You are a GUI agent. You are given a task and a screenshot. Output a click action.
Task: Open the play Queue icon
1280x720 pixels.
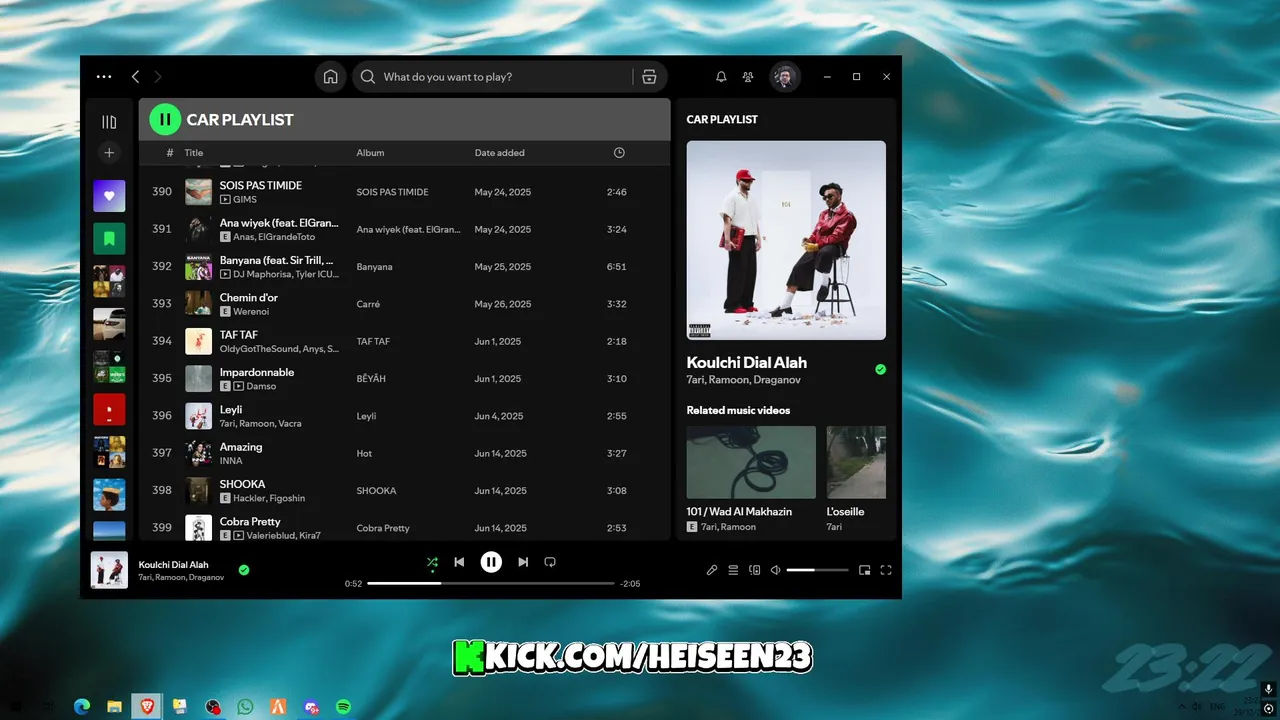tap(733, 570)
